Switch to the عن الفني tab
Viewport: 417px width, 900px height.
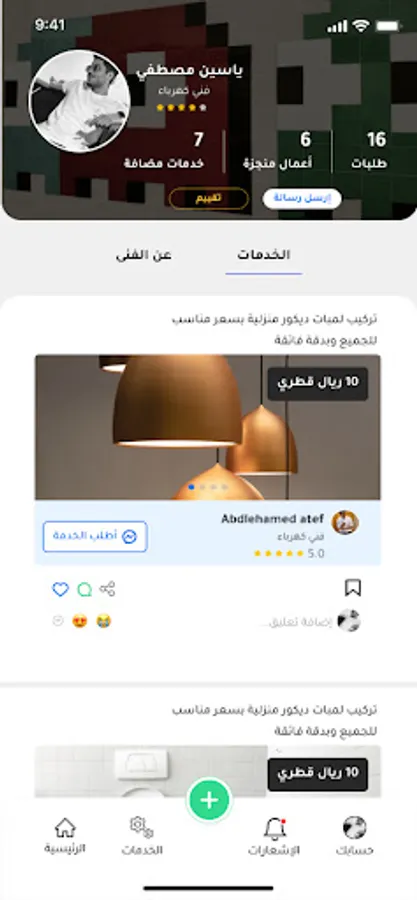(143, 255)
